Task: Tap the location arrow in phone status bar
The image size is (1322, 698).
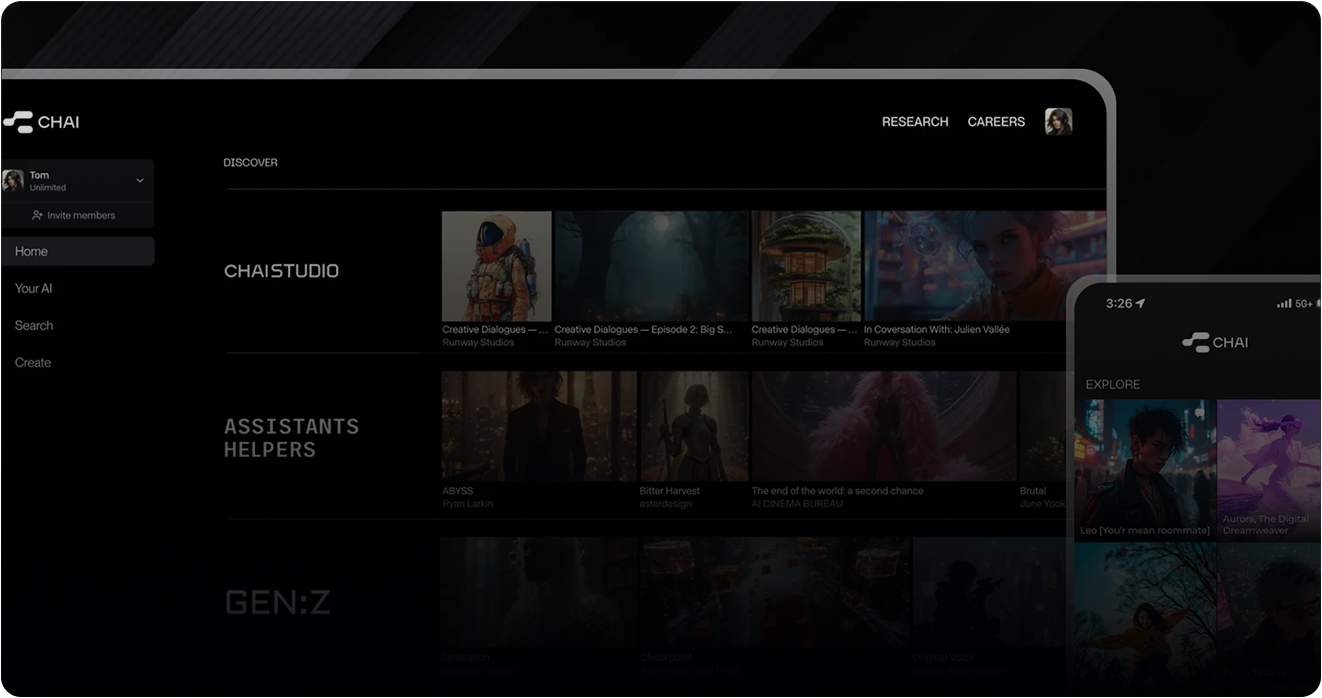Action: pos(1141,304)
